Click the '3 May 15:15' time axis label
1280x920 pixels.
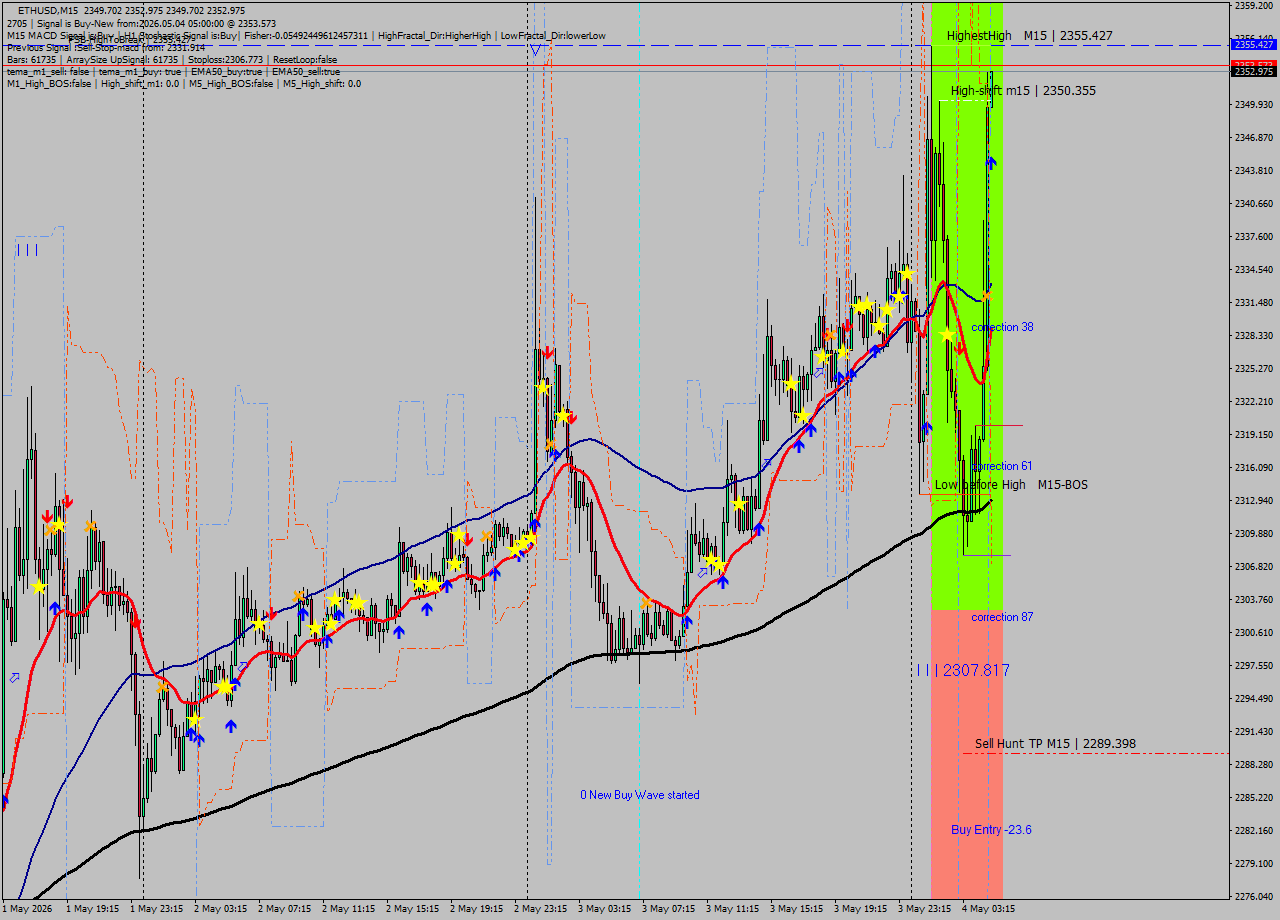(797, 909)
